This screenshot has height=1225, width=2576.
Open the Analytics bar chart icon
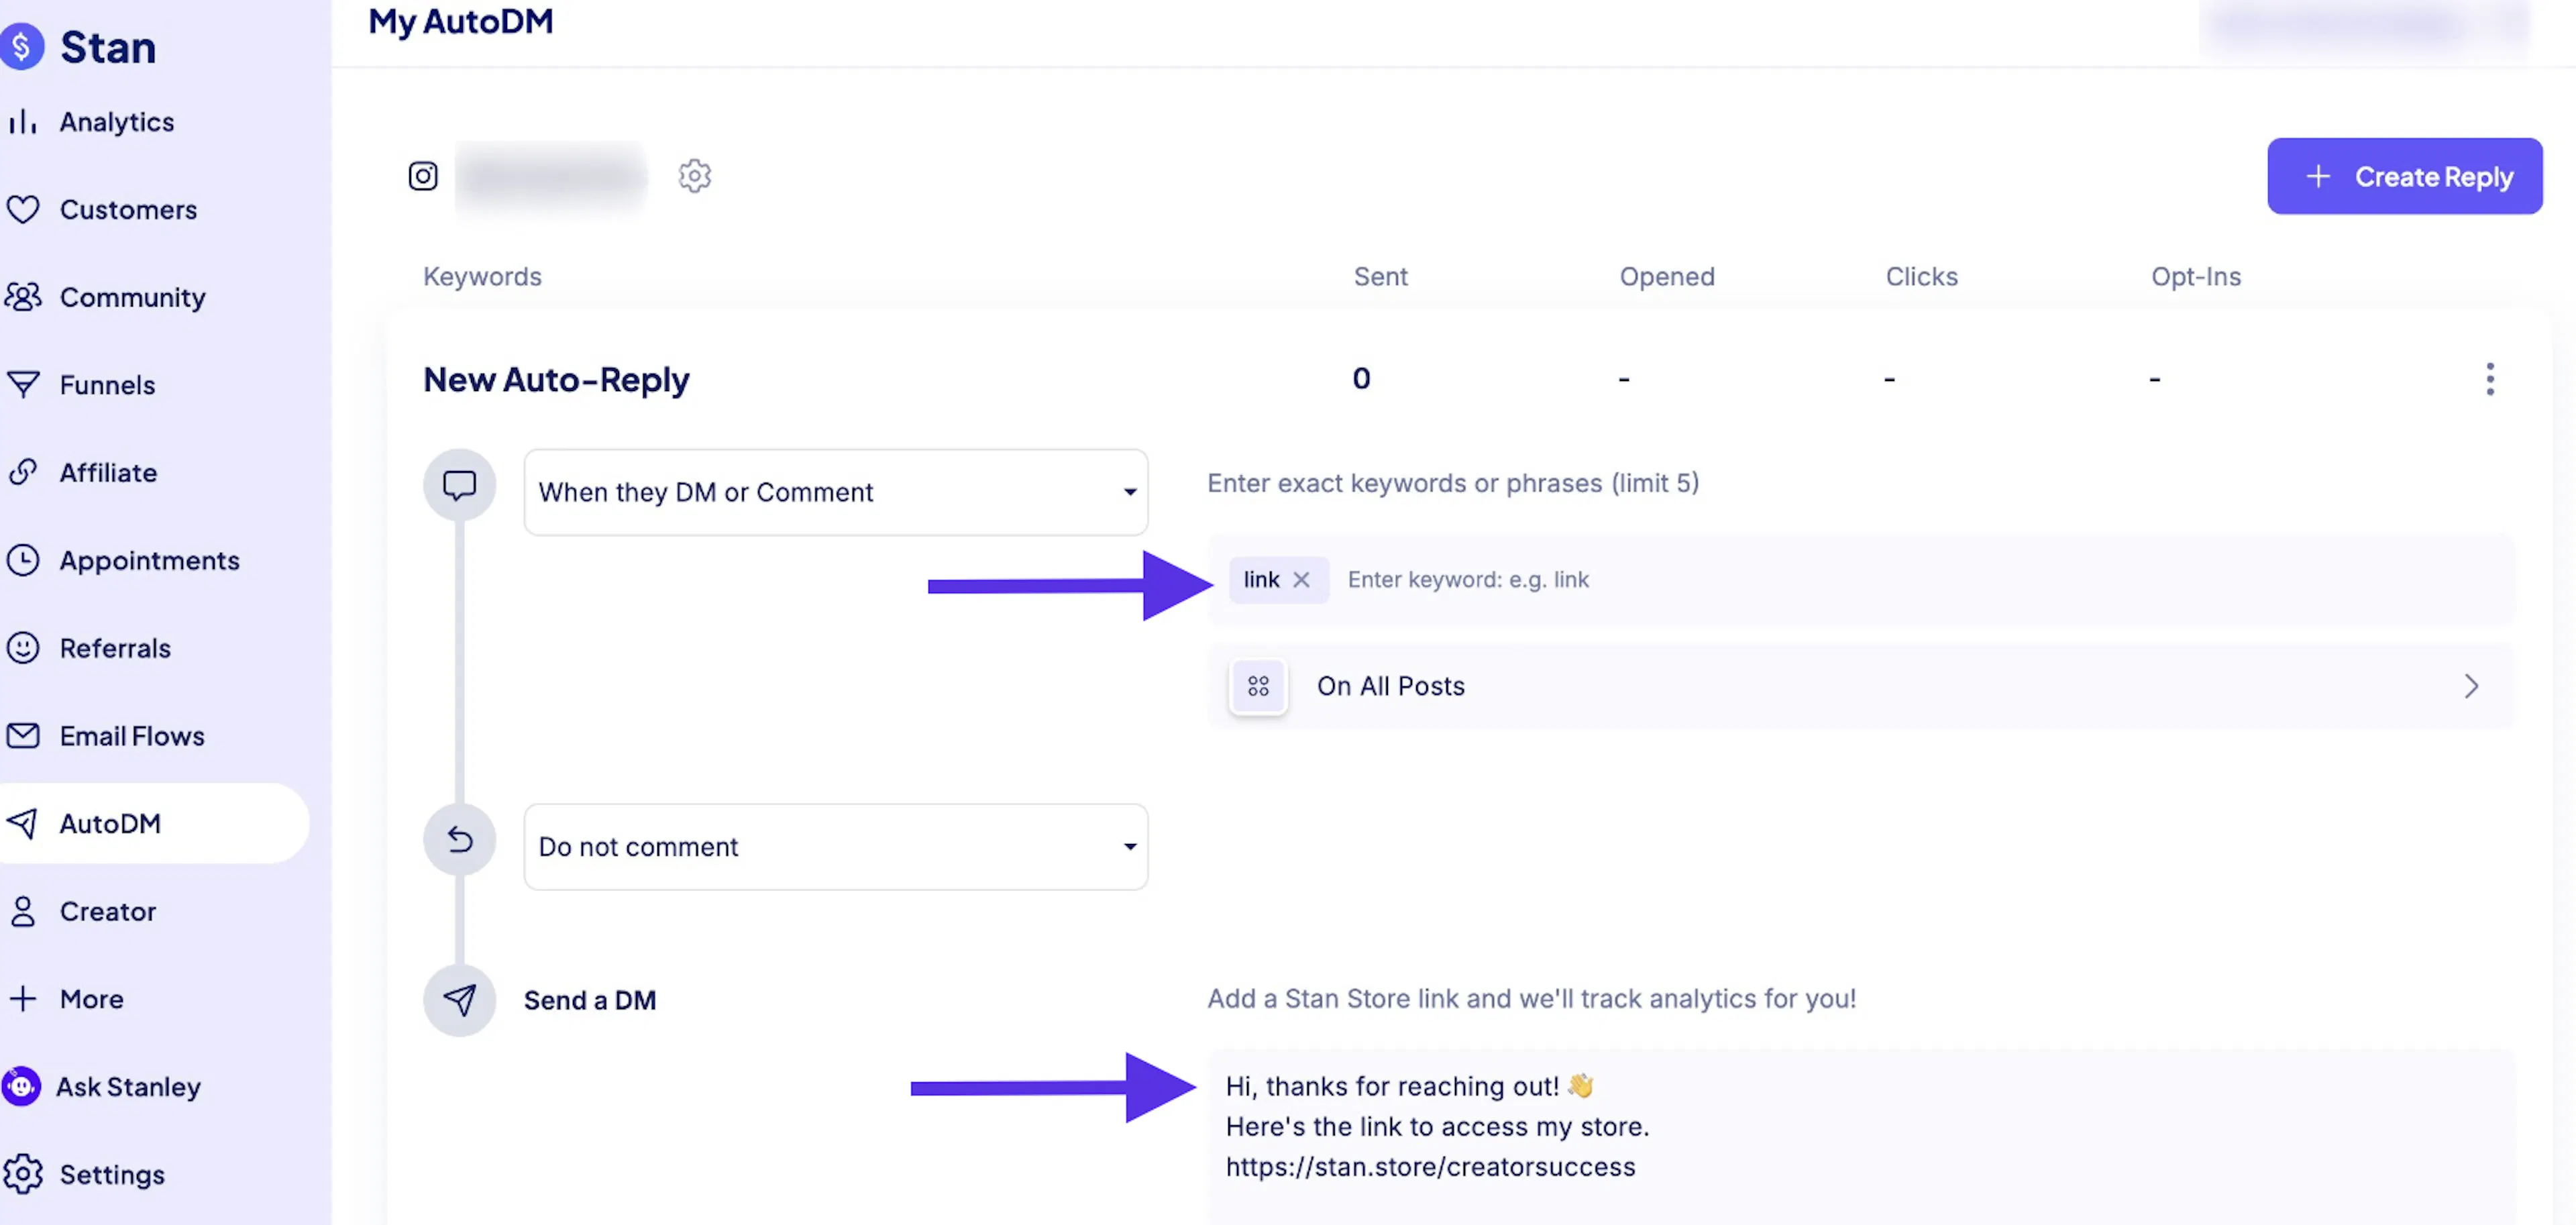[22, 122]
